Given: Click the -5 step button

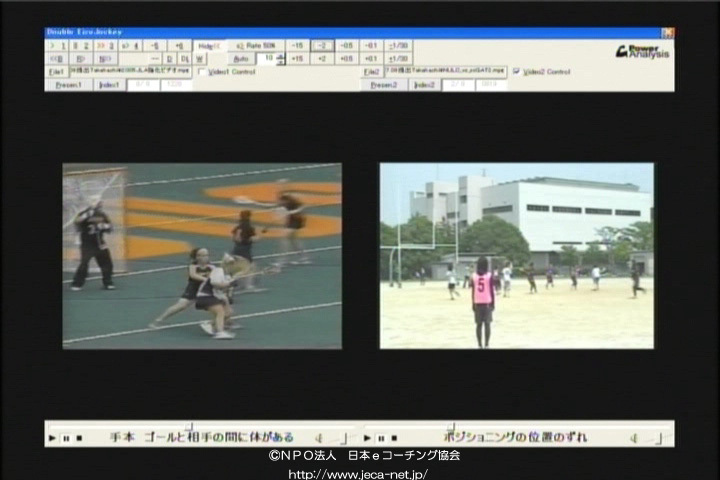Looking at the screenshot, I should [155, 46].
